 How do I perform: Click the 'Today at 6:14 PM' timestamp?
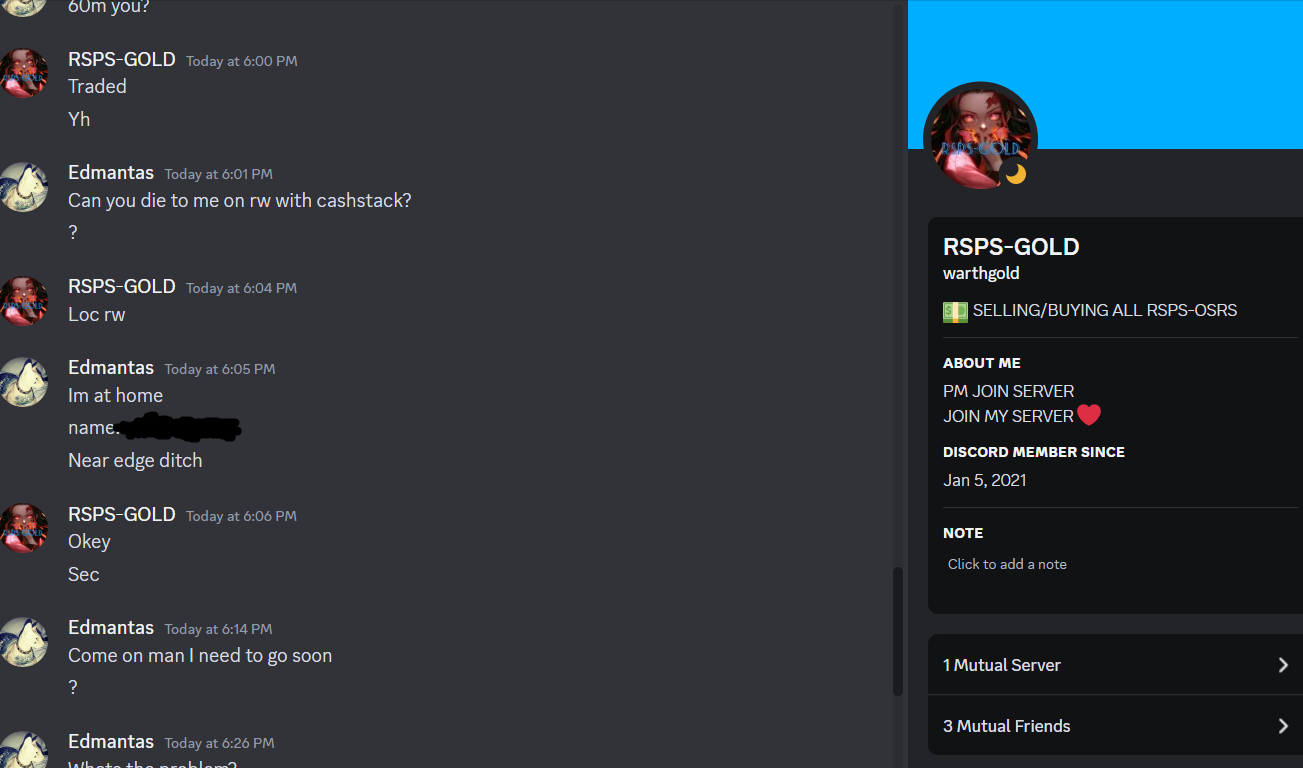tap(218, 629)
